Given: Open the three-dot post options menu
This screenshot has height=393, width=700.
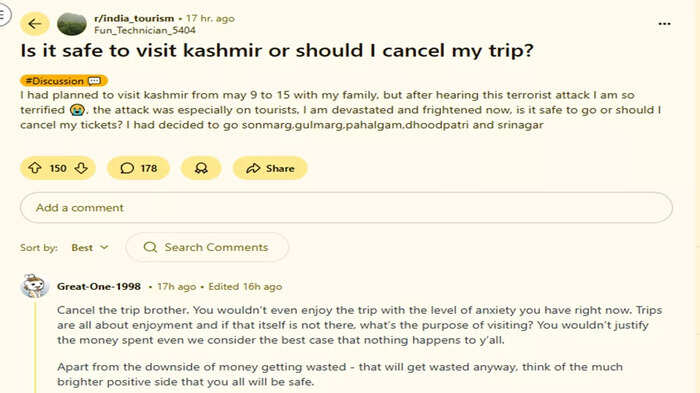Looking at the screenshot, I should [664, 24].
